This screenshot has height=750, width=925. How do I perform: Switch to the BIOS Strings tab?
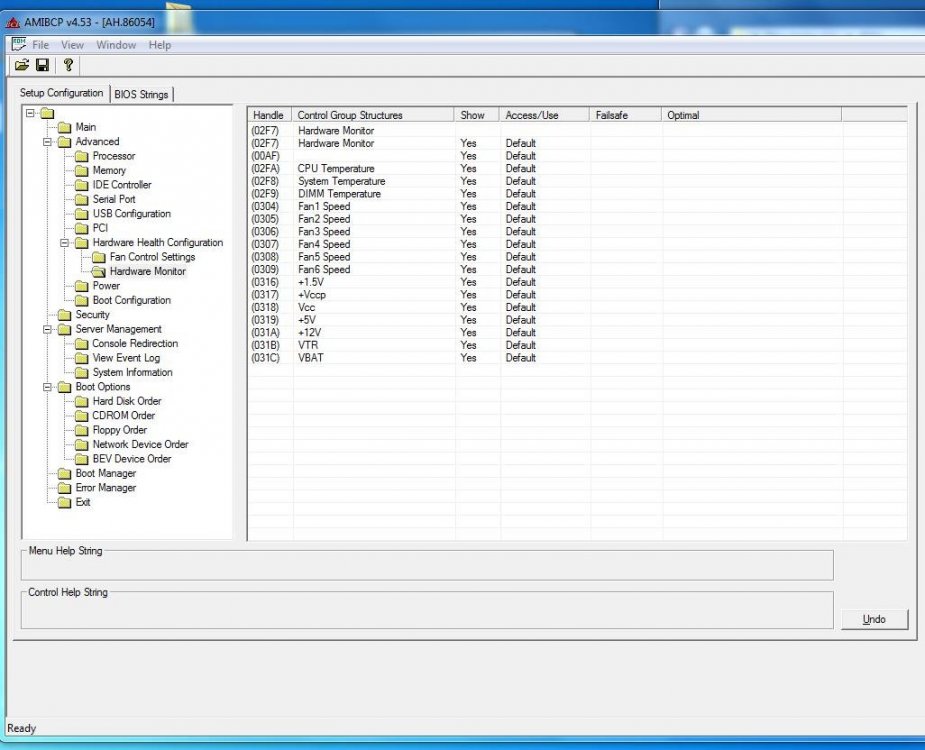(142, 94)
